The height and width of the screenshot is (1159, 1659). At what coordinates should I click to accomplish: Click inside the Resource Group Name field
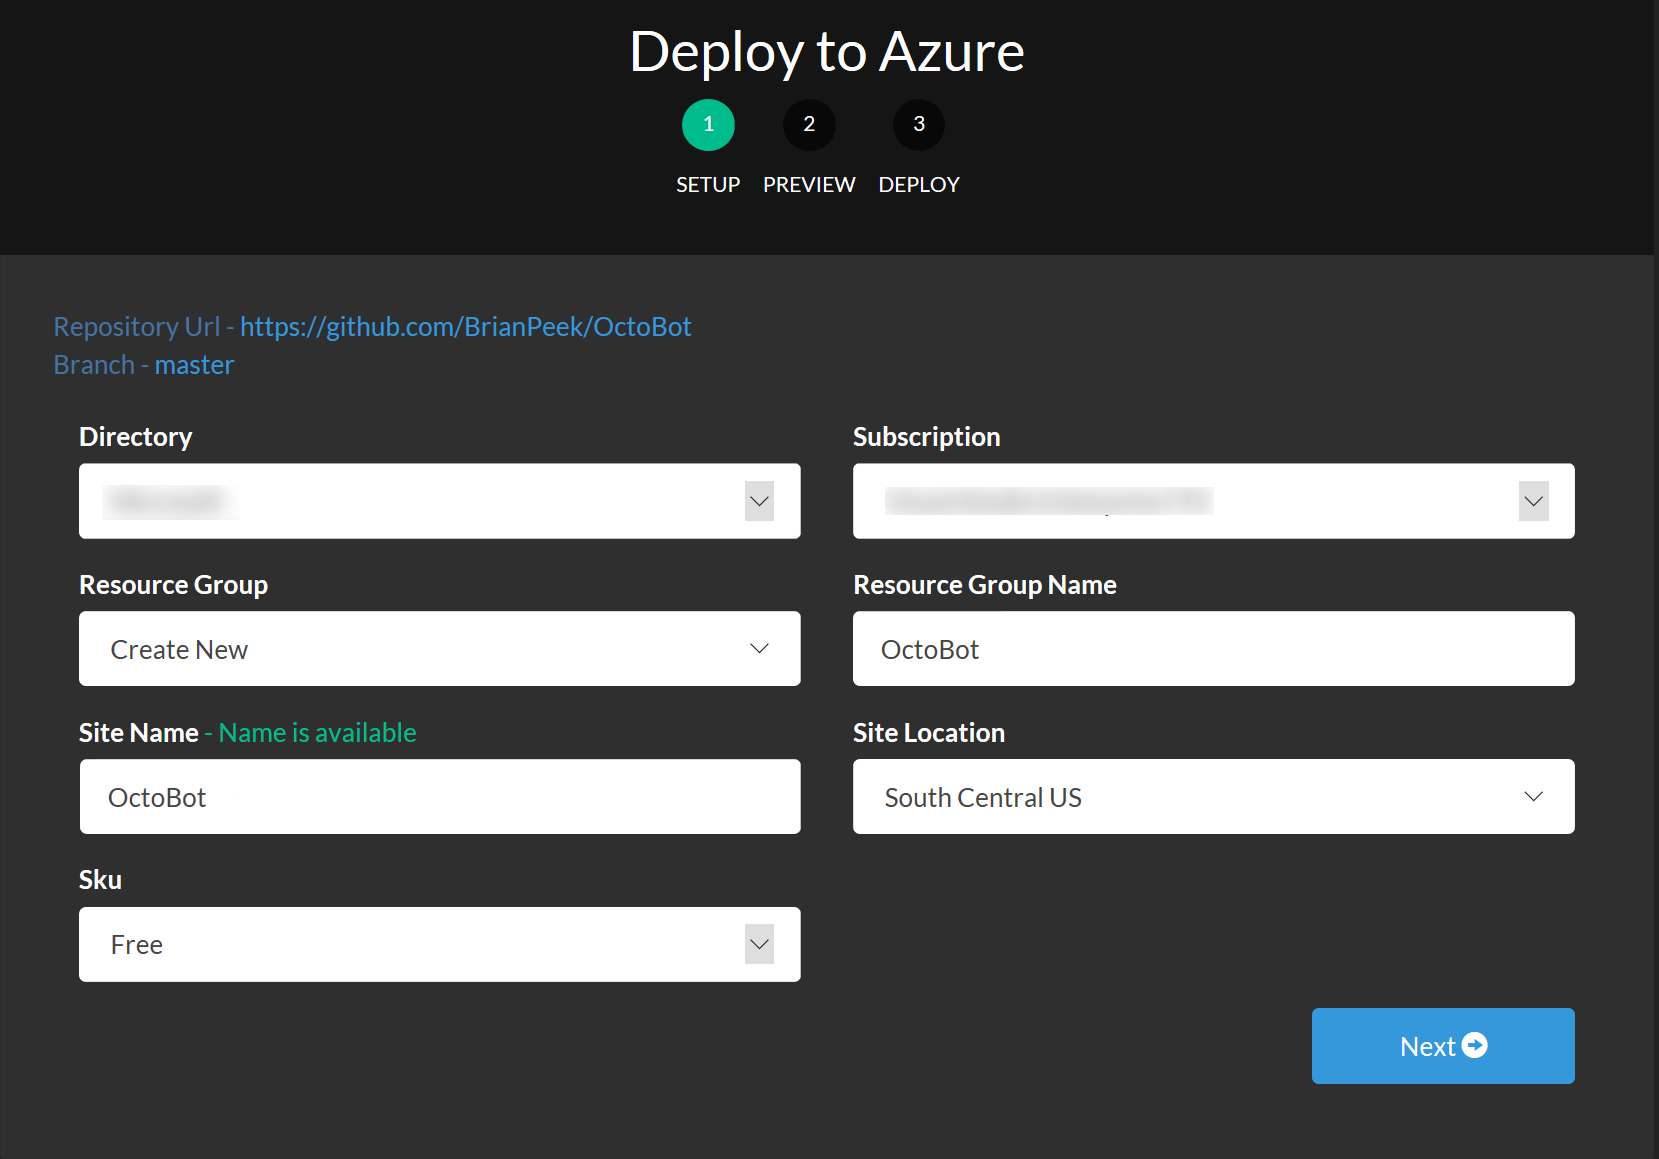point(1213,648)
